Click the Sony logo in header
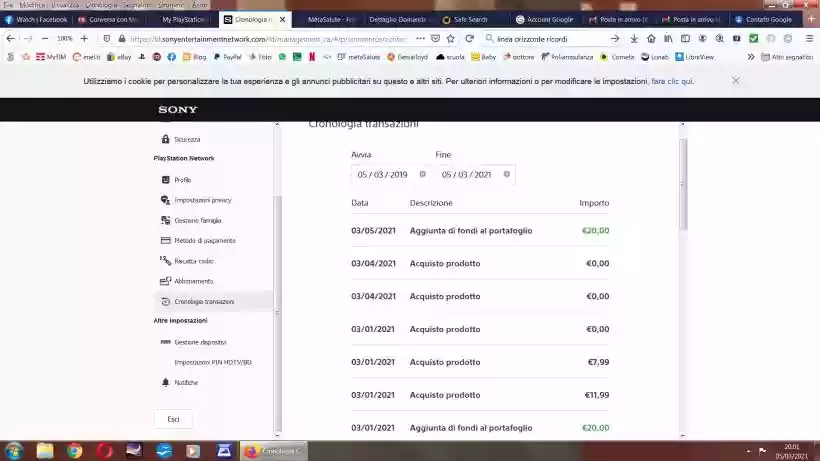 tap(178, 110)
